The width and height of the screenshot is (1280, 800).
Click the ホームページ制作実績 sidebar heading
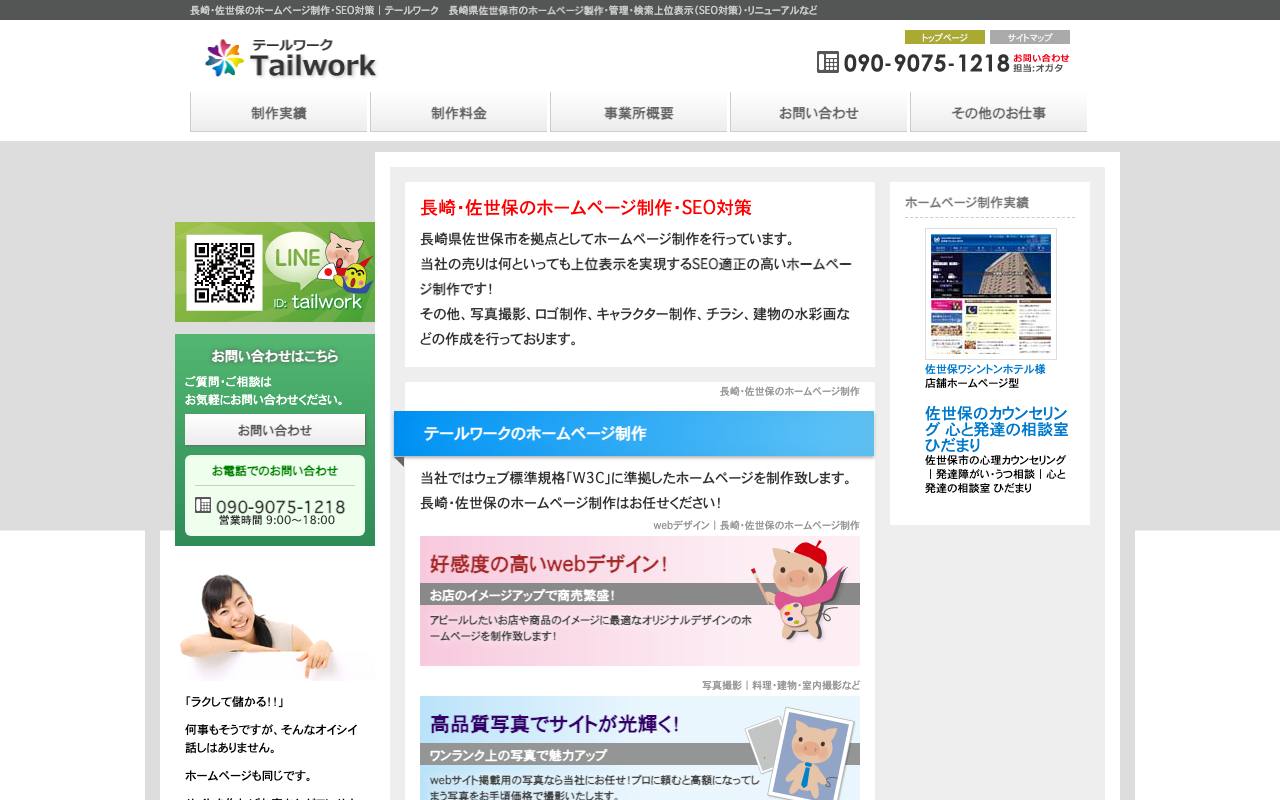click(x=967, y=202)
